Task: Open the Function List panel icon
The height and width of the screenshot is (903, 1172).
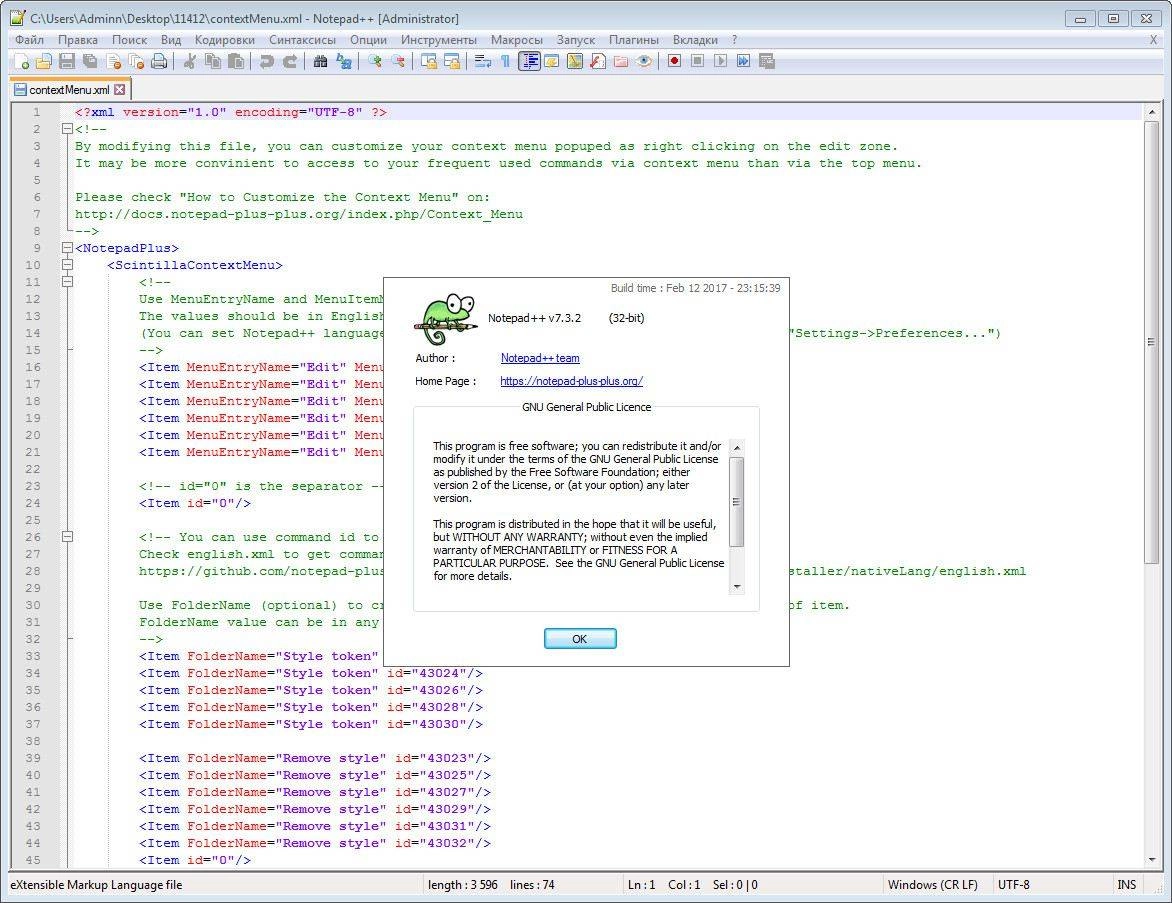Action: coord(597,61)
